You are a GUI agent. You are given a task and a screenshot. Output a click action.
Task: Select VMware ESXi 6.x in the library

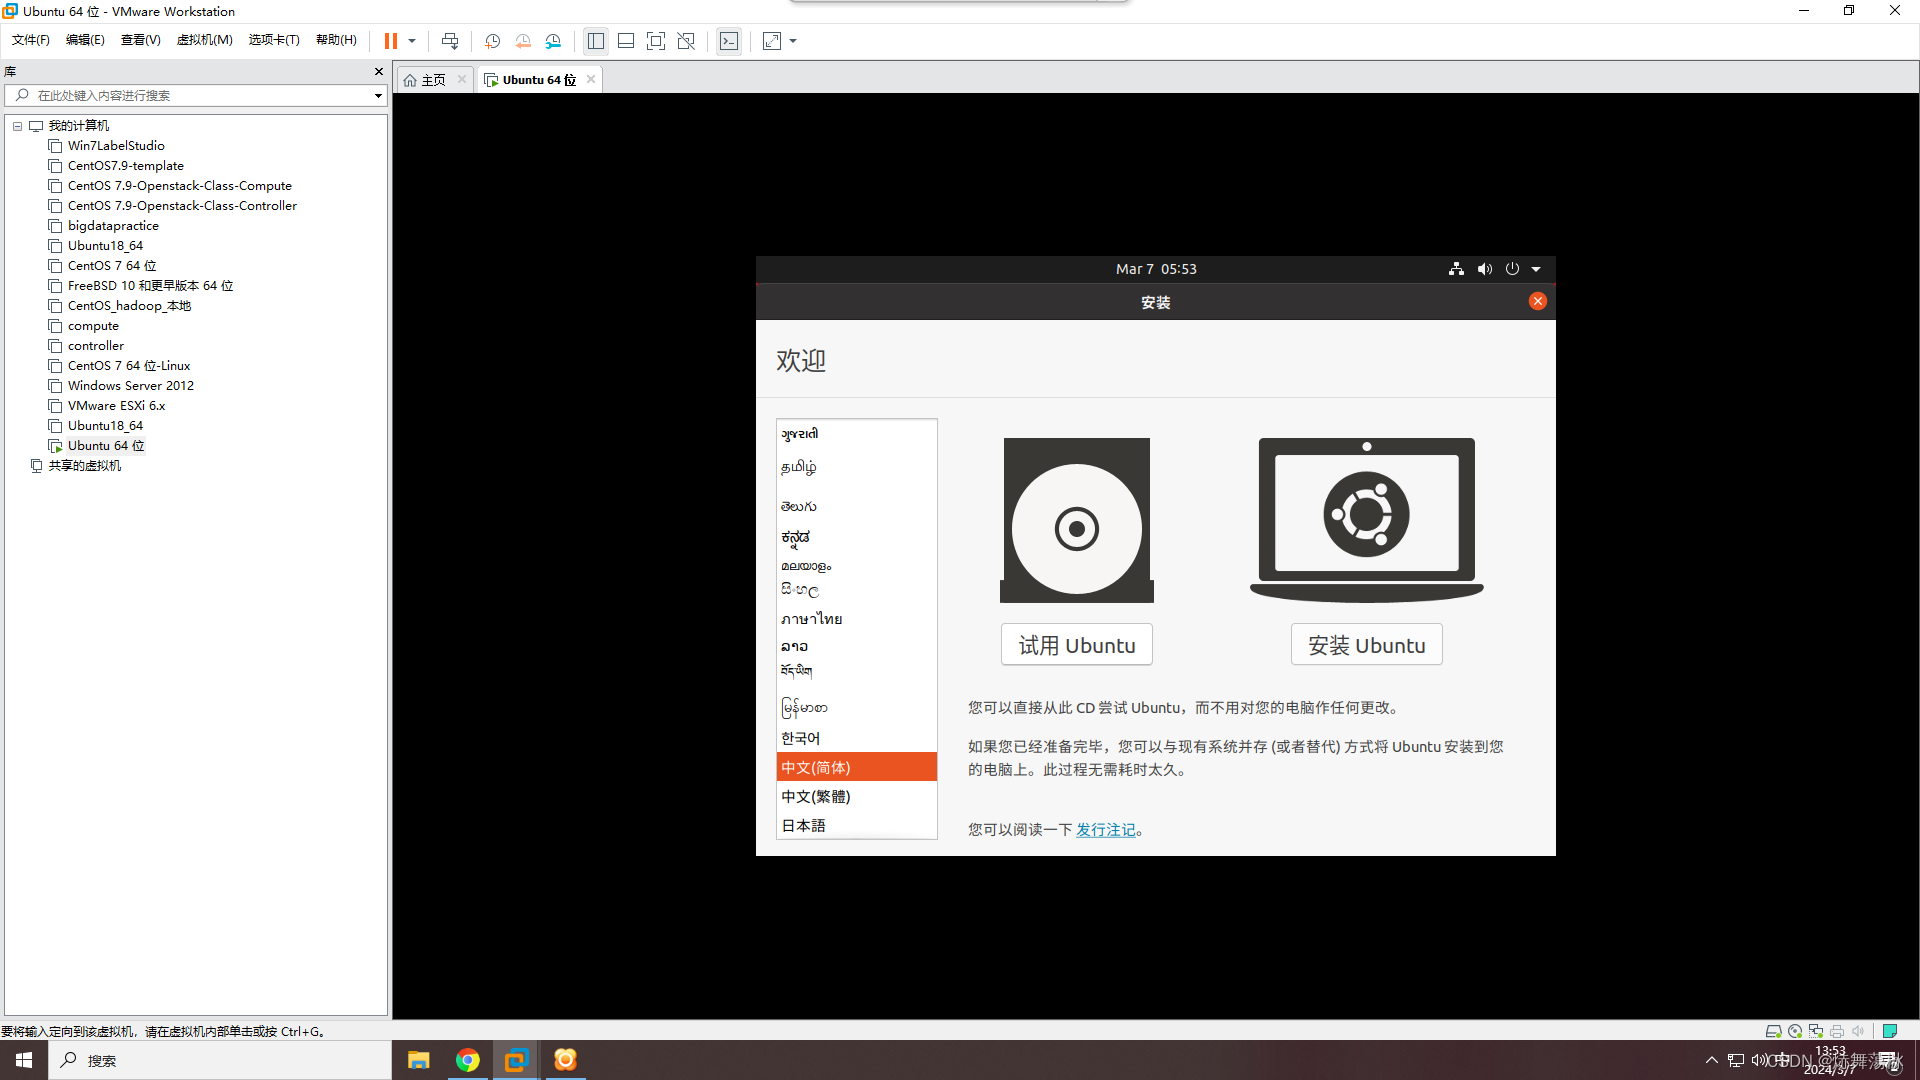(116, 406)
